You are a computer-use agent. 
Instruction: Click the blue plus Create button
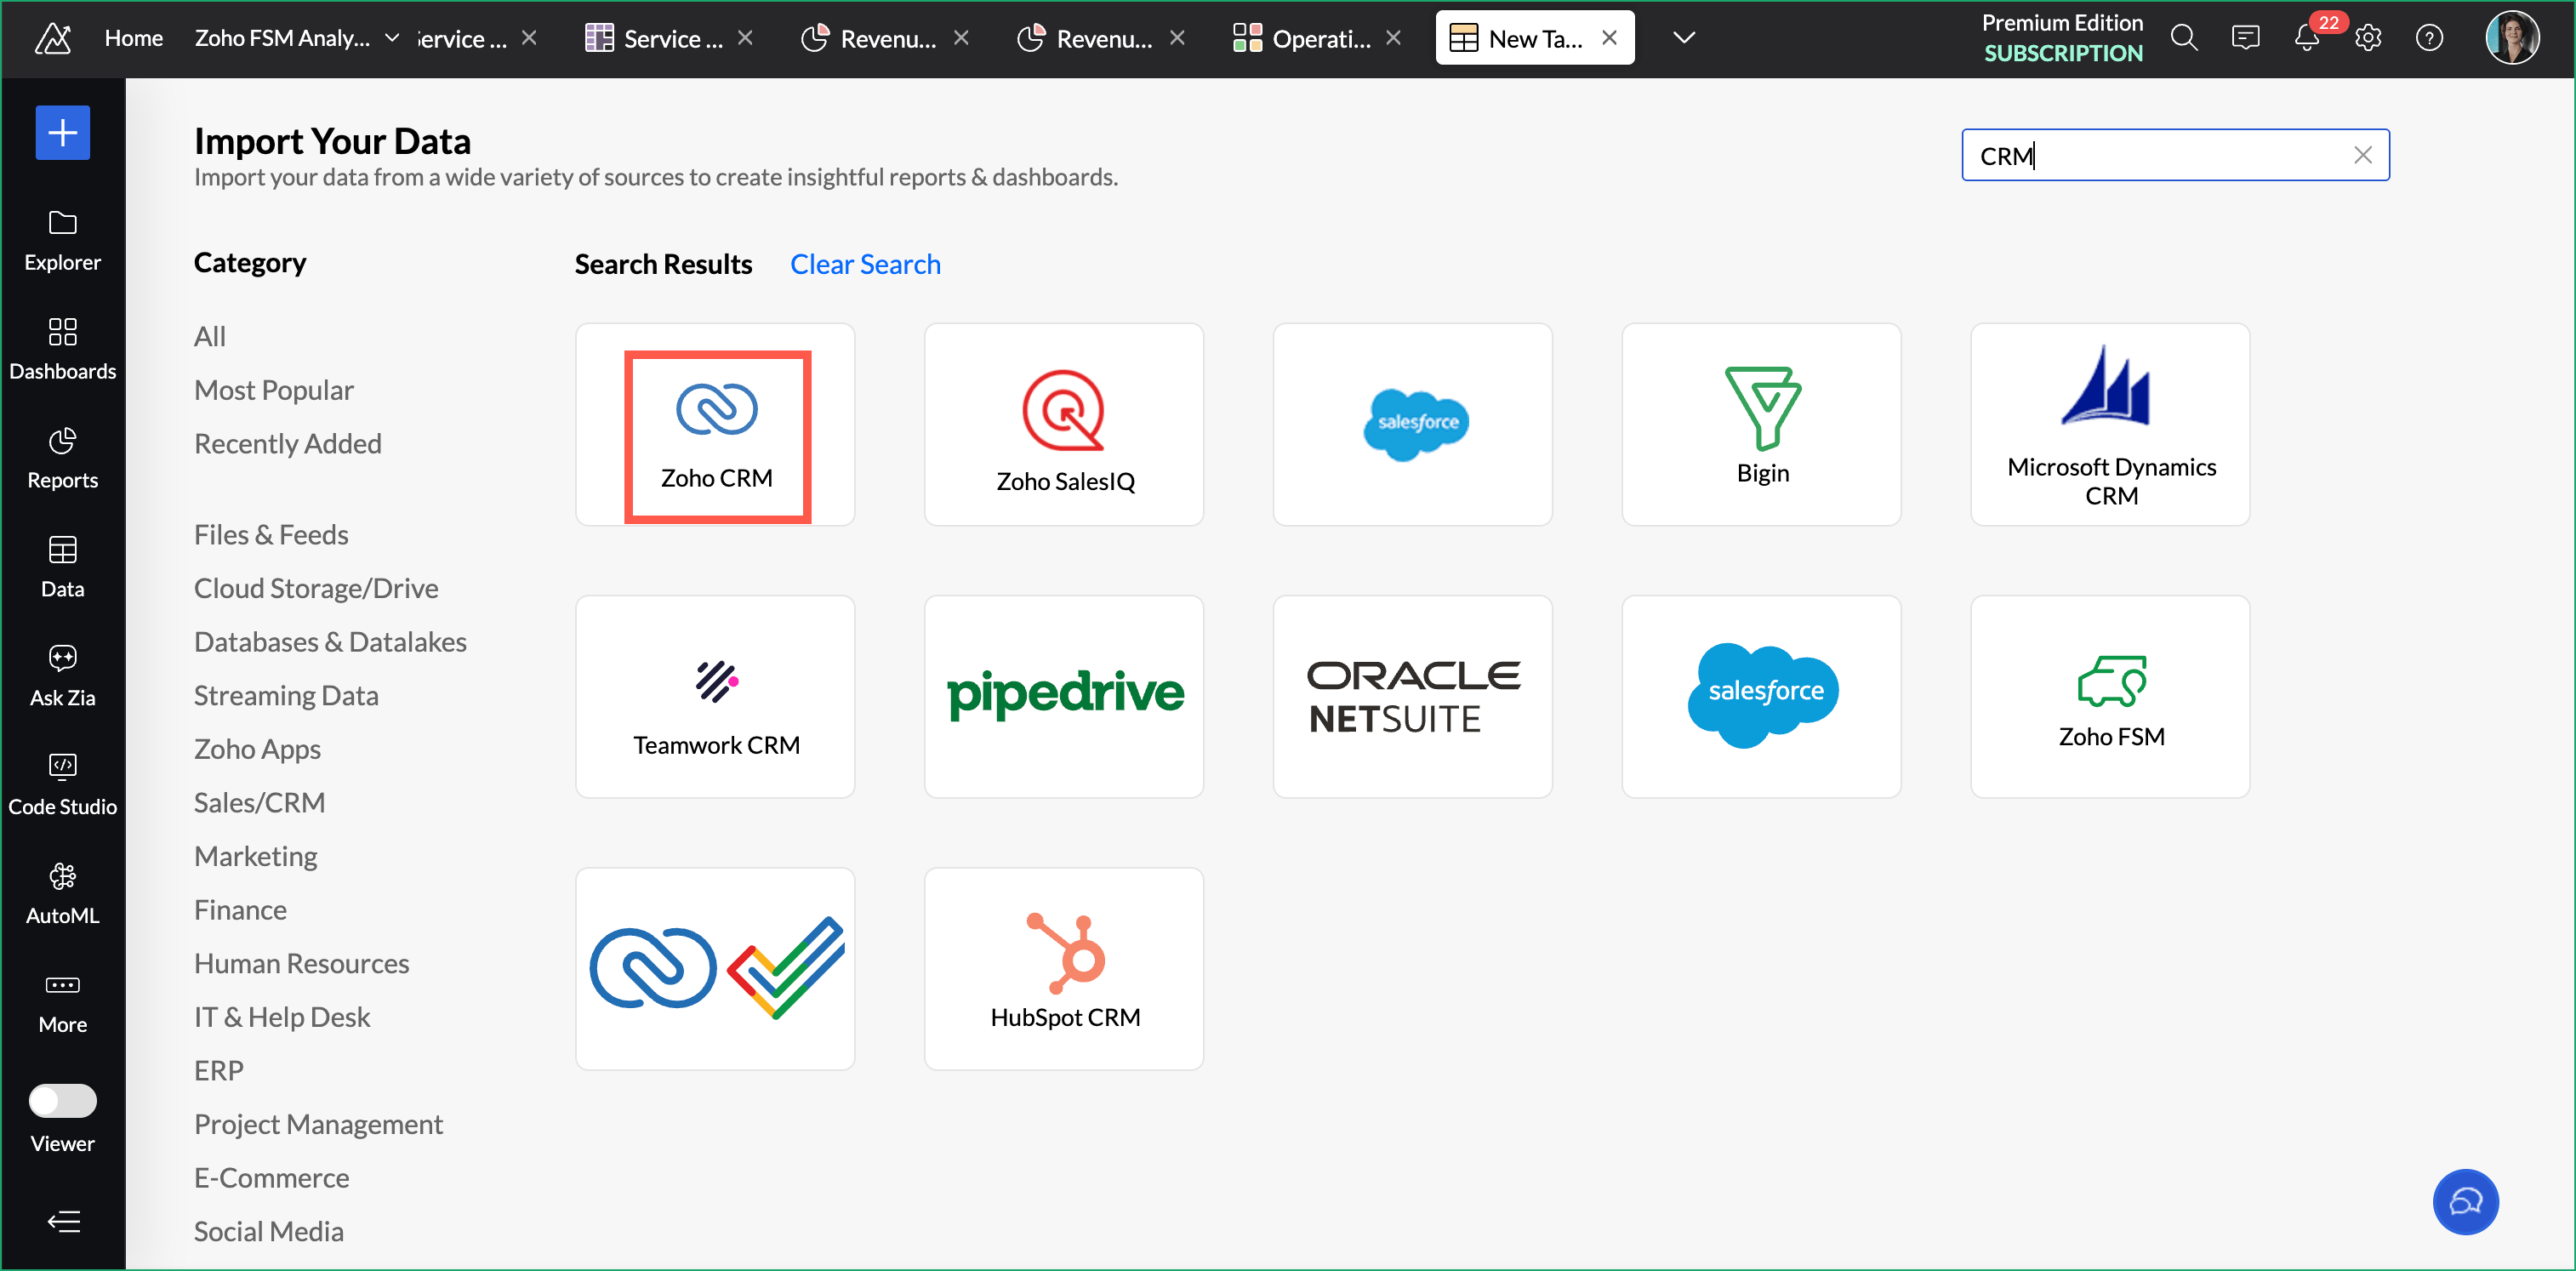point(62,133)
